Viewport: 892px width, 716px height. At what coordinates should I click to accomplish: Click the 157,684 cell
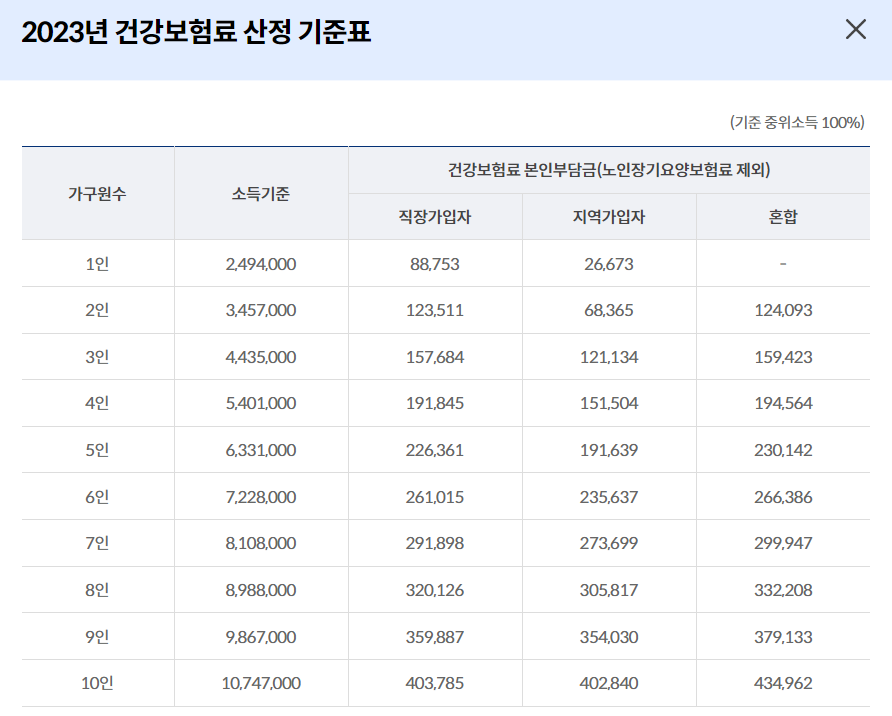[435, 357]
